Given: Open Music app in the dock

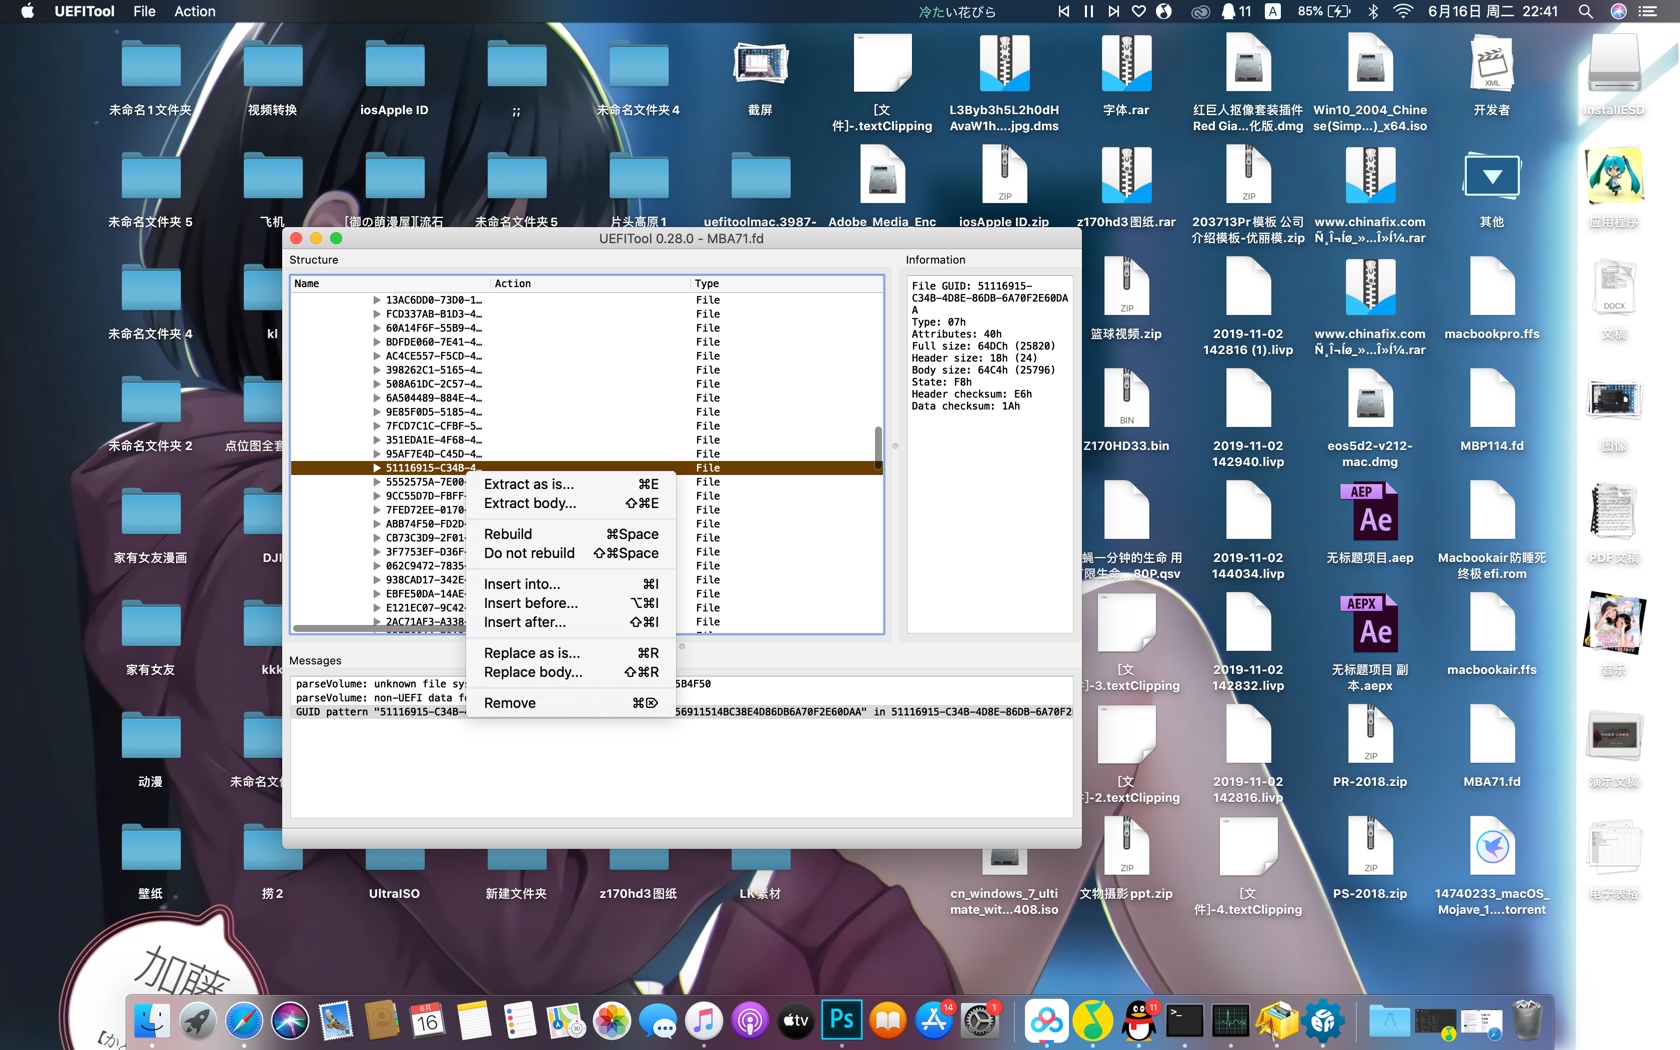Looking at the screenshot, I should point(704,1021).
